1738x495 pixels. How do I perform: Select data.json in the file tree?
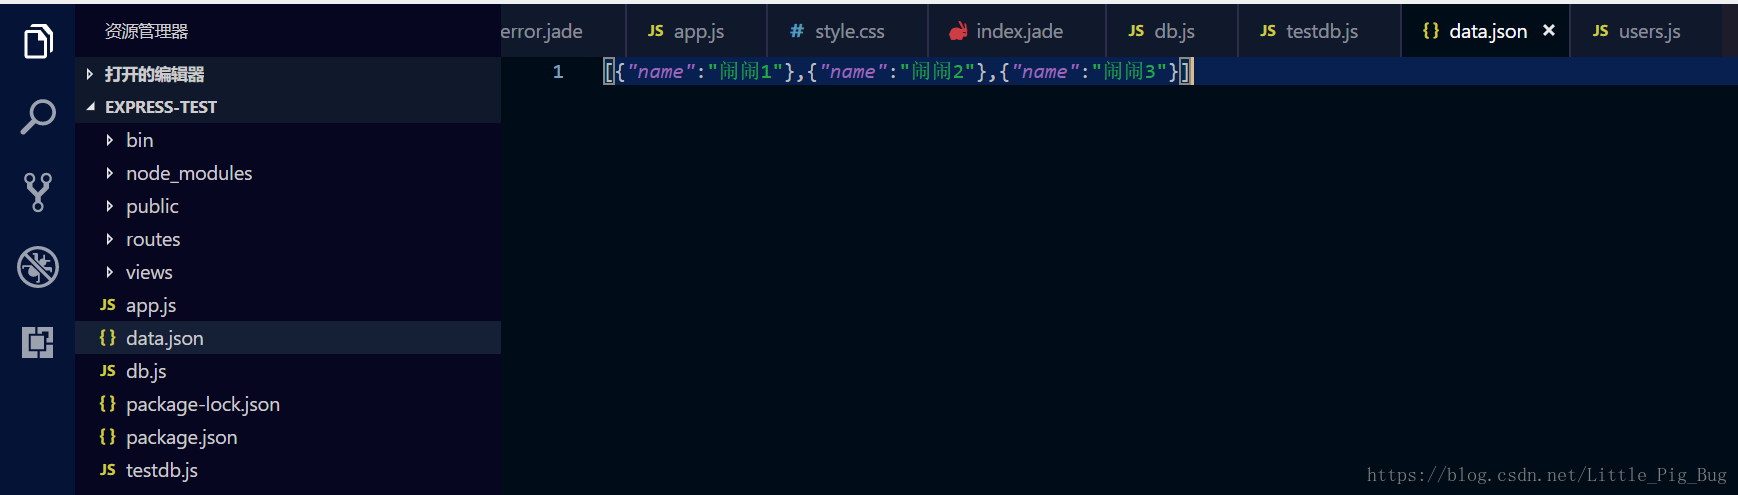[288, 338]
